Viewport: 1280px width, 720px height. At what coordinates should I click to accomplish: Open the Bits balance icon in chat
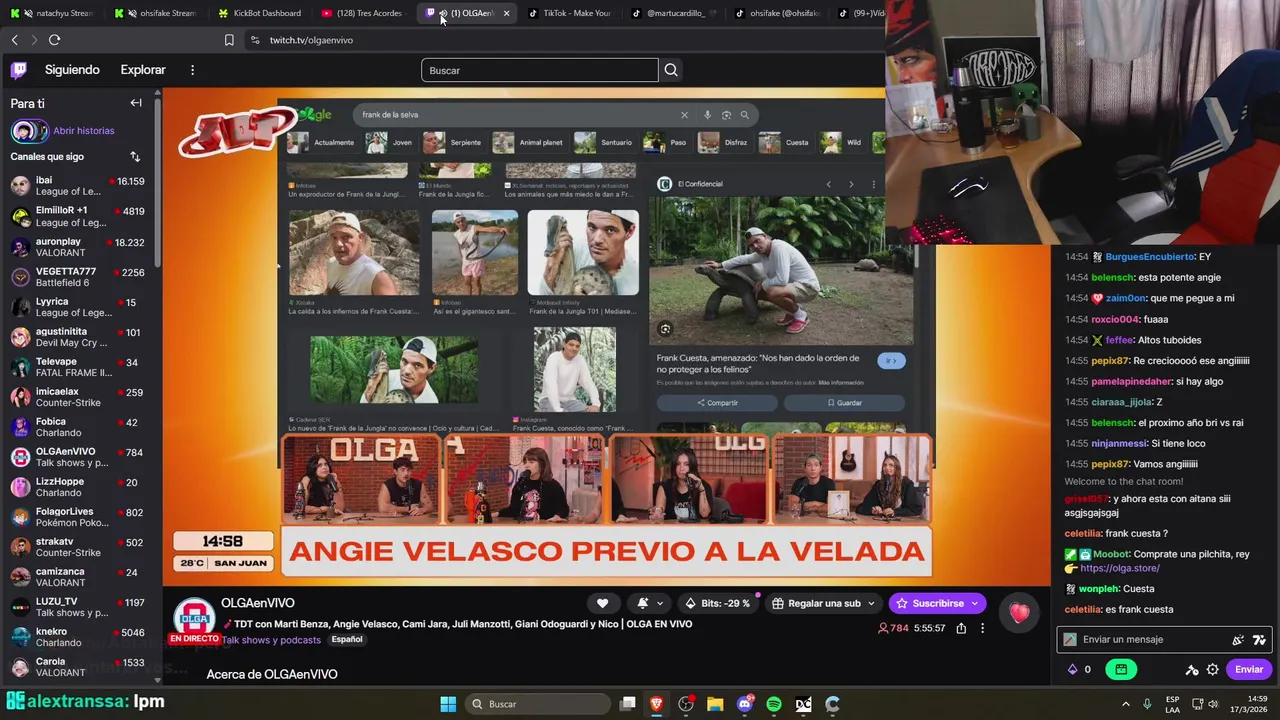[x=1073, y=669]
